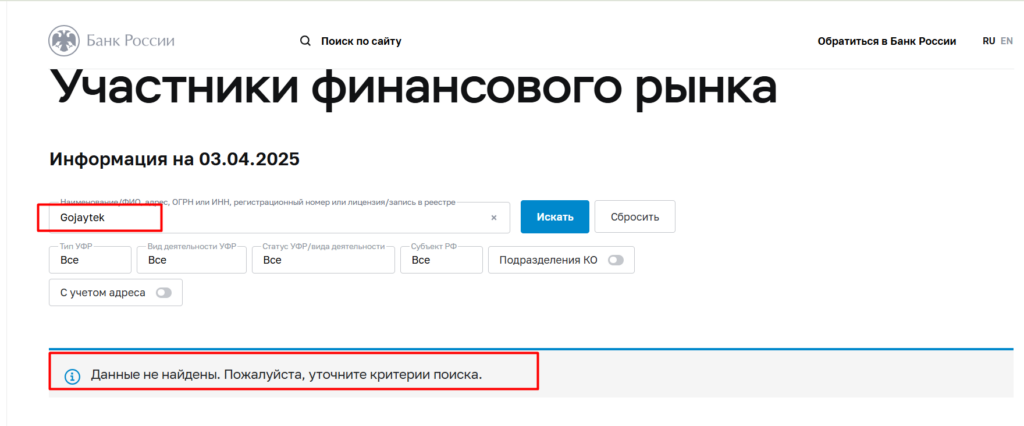
Task: Click the Информация на 03.04.2025 text
Action: point(174,159)
